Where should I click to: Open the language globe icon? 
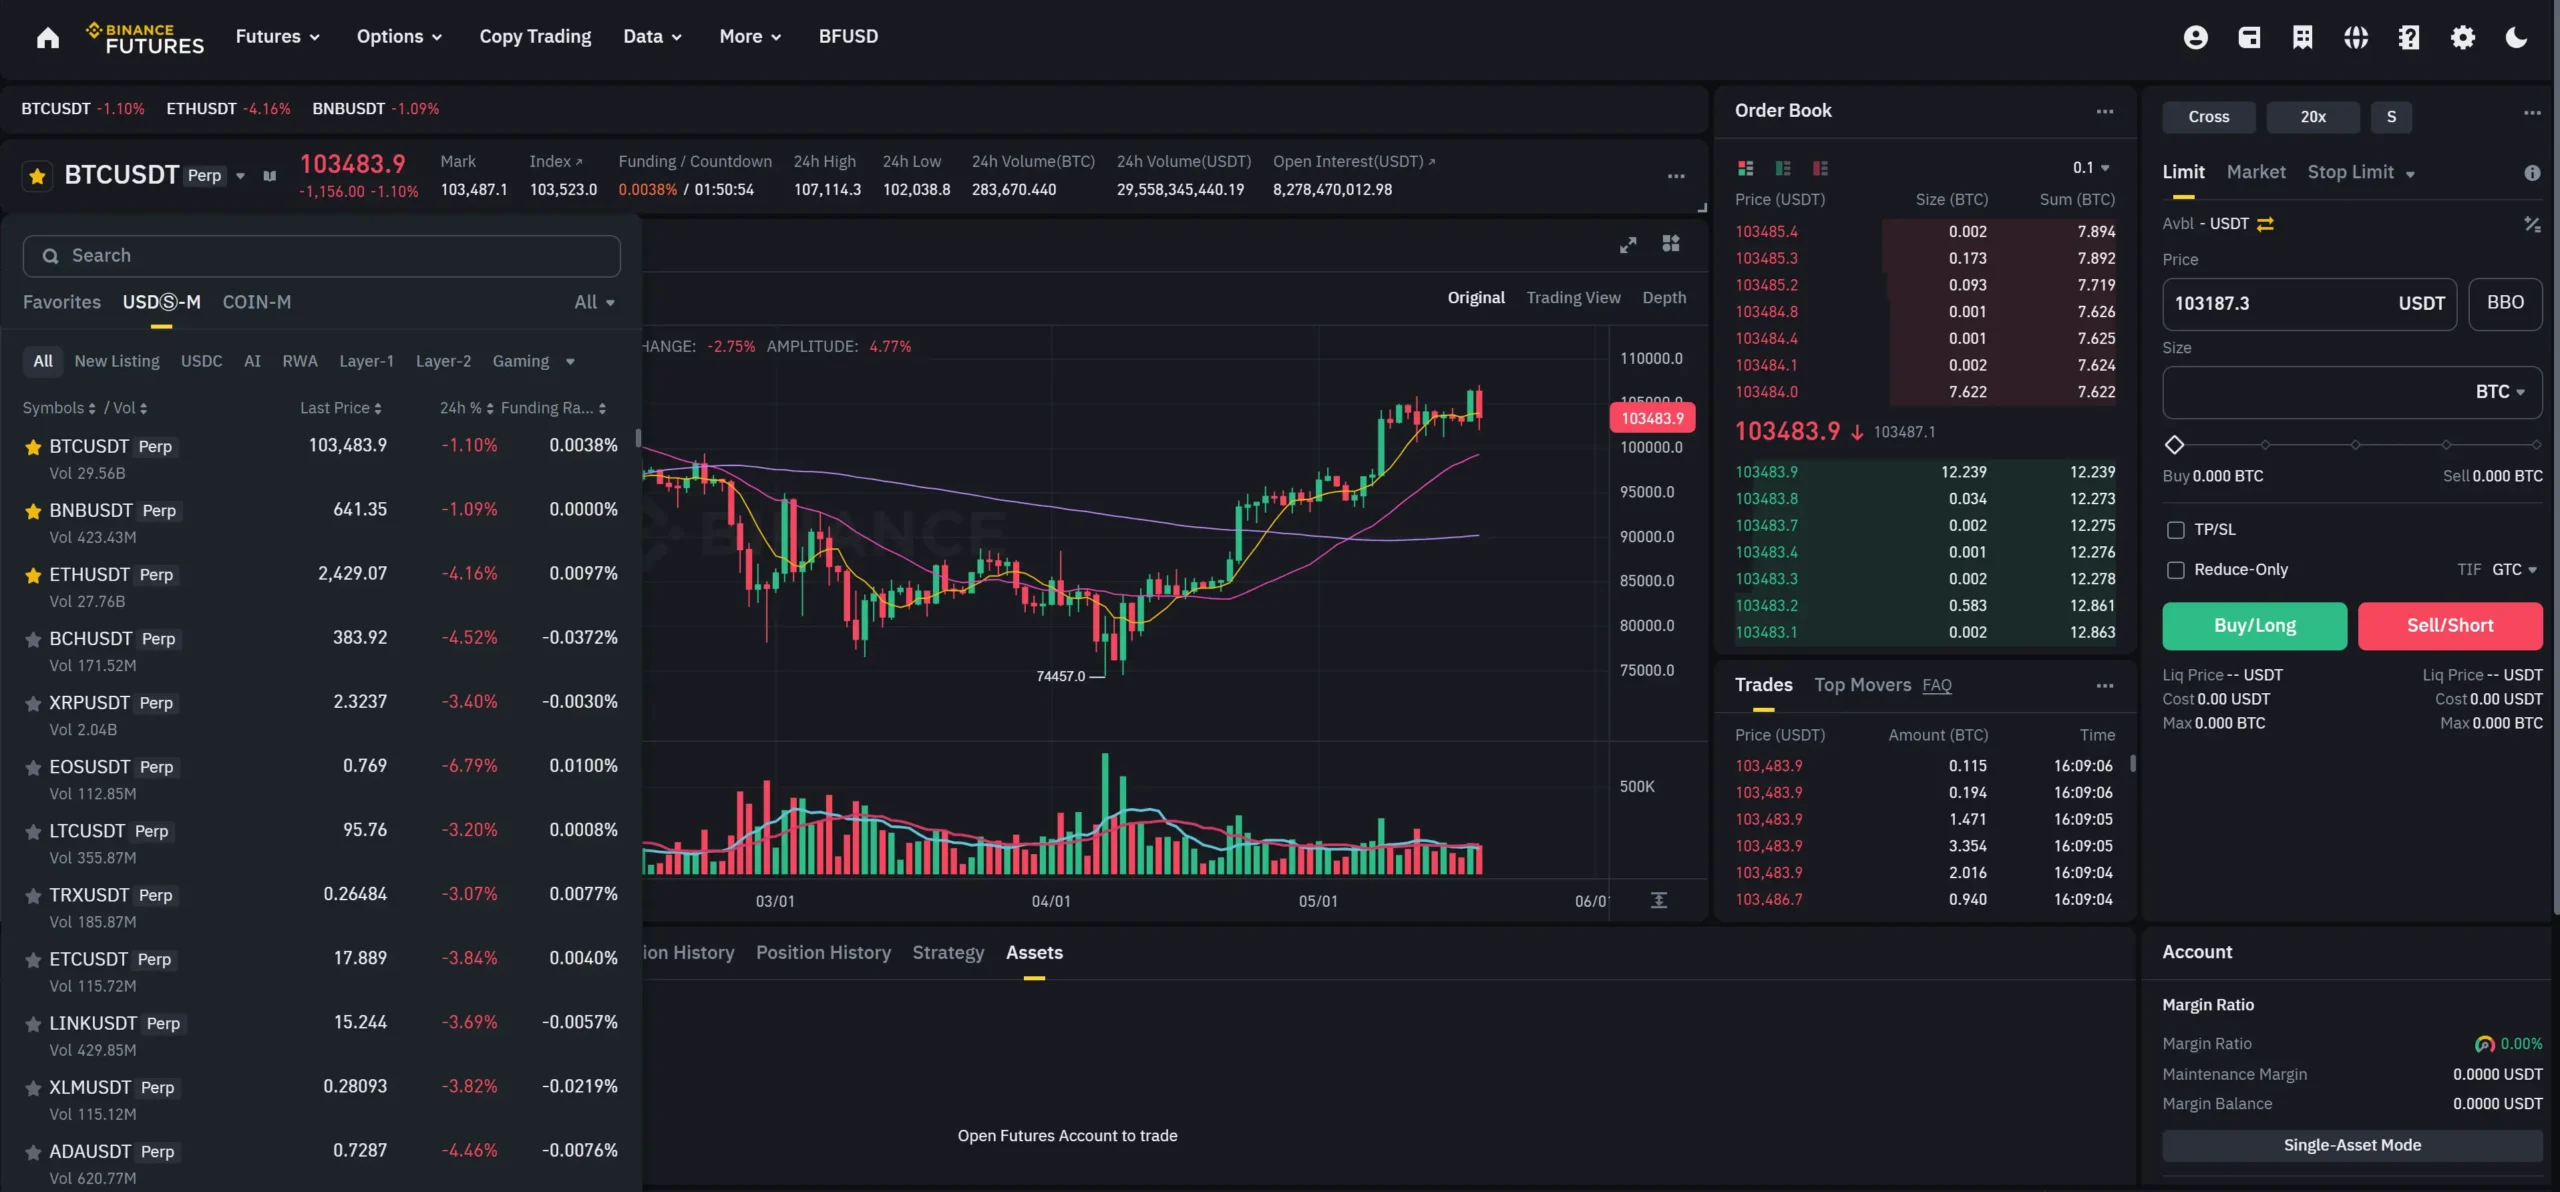coord(2356,37)
